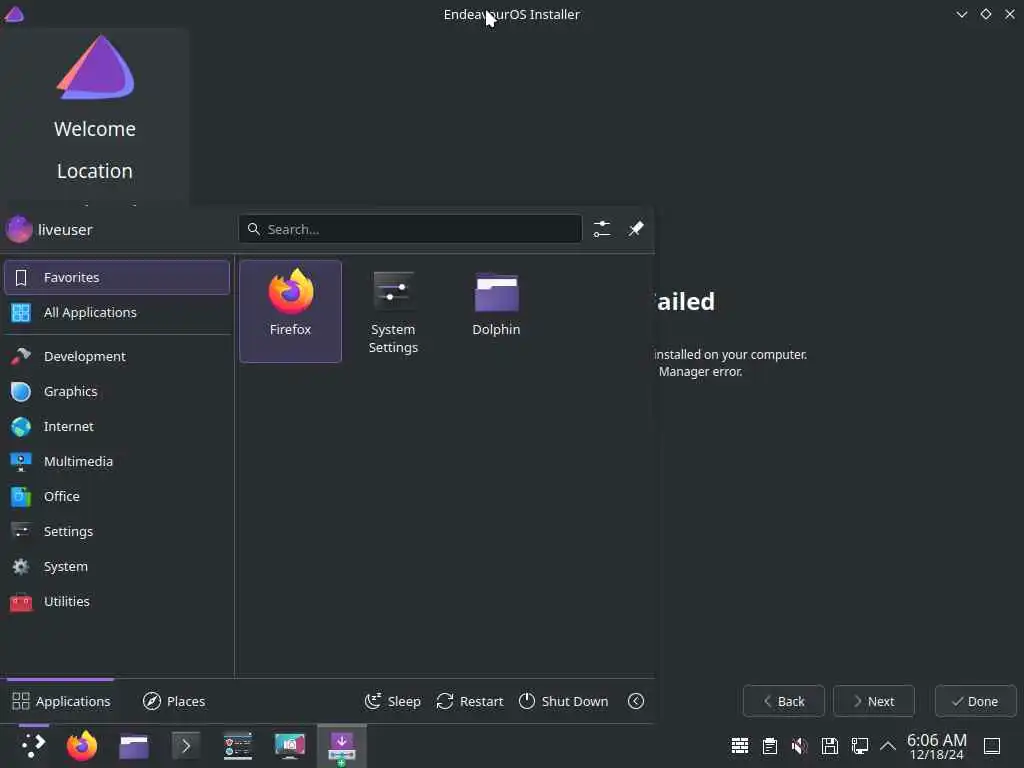Open screenshot tool on taskbar
The image size is (1024, 768).
[290, 746]
